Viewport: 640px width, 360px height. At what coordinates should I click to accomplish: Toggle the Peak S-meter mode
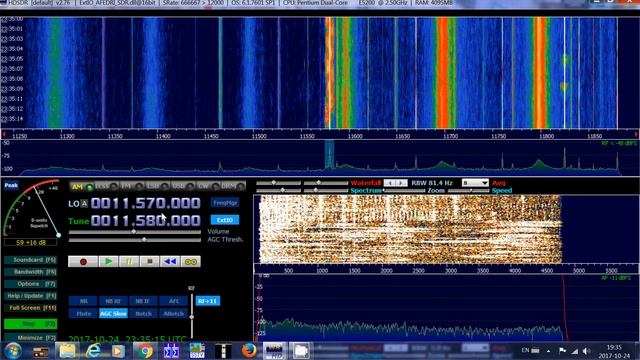[x=11, y=186]
